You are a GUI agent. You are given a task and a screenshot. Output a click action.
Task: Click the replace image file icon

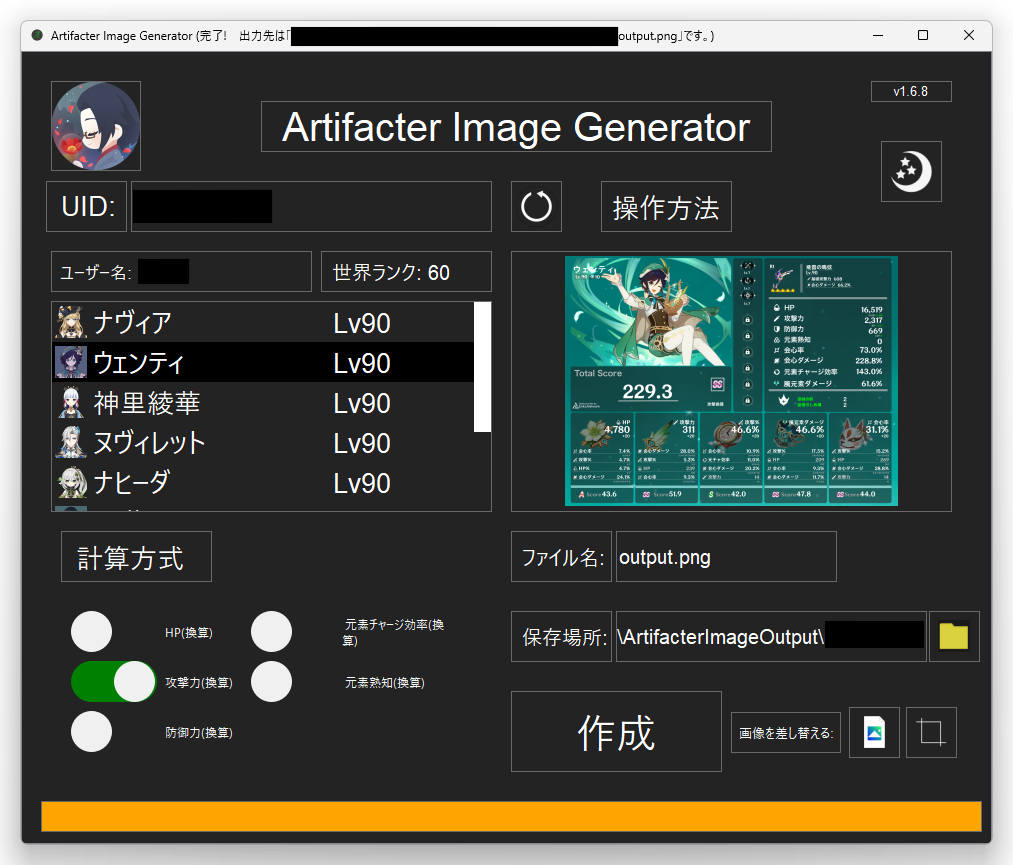(x=874, y=733)
